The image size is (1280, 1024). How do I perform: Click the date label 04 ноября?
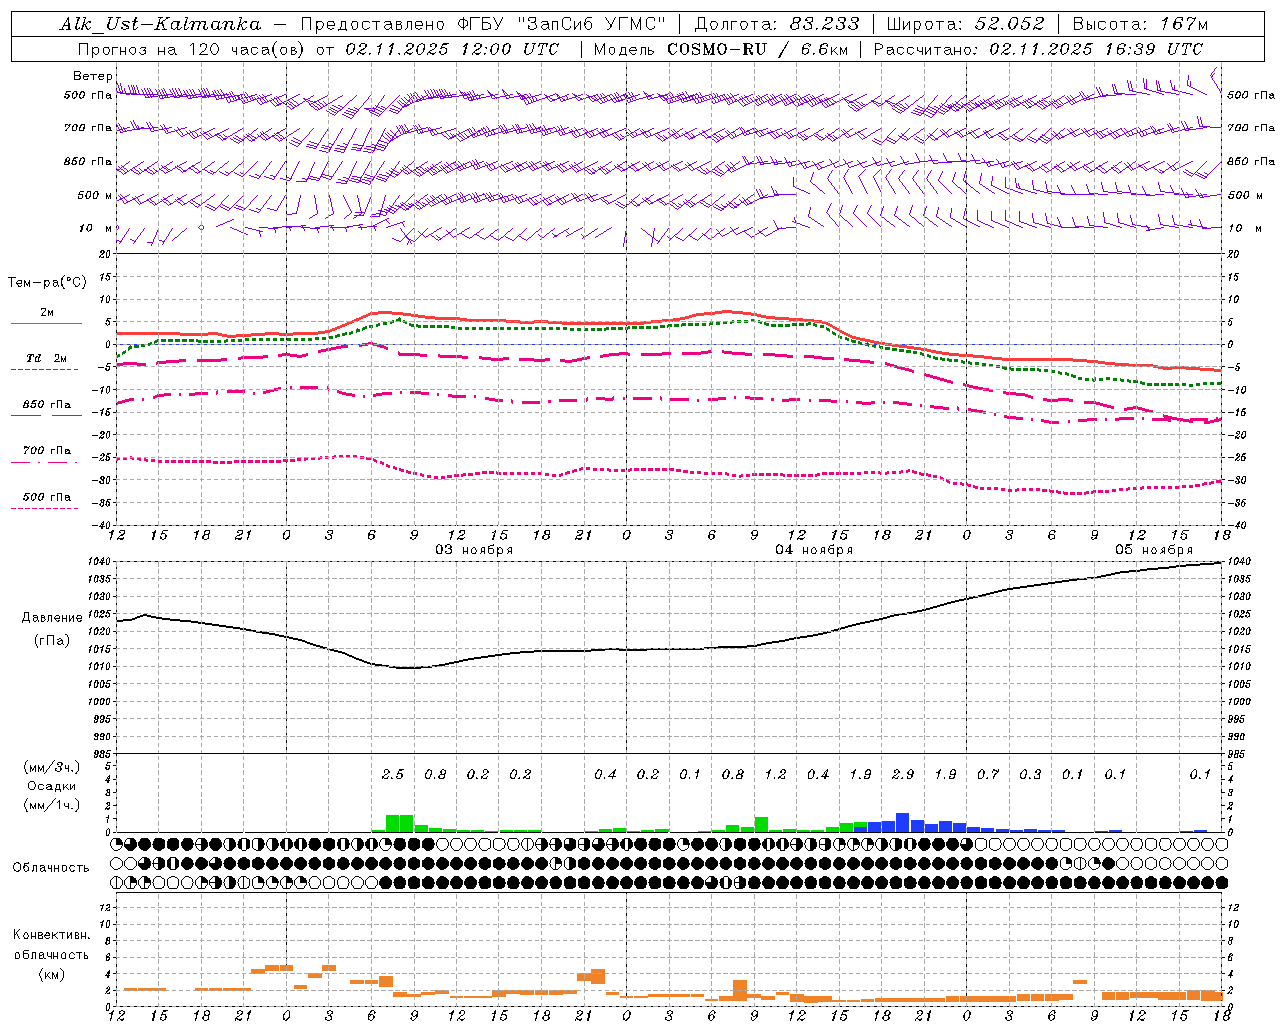(x=814, y=549)
